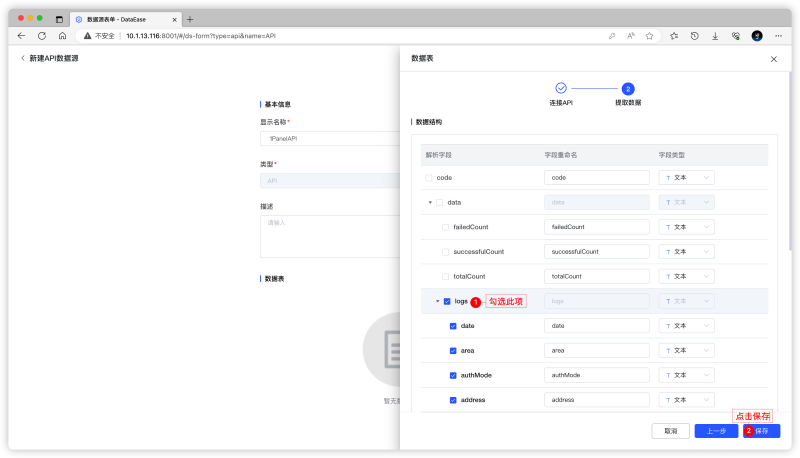800x458 pixels.
Task: Open browser more options menu
Action: [x=778, y=36]
